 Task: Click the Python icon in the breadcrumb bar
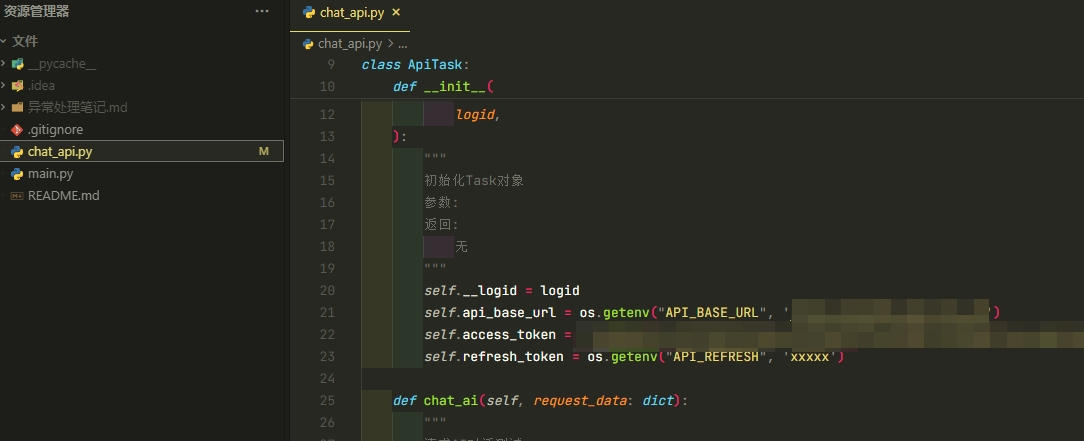pyautogui.click(x=307, y=44)
